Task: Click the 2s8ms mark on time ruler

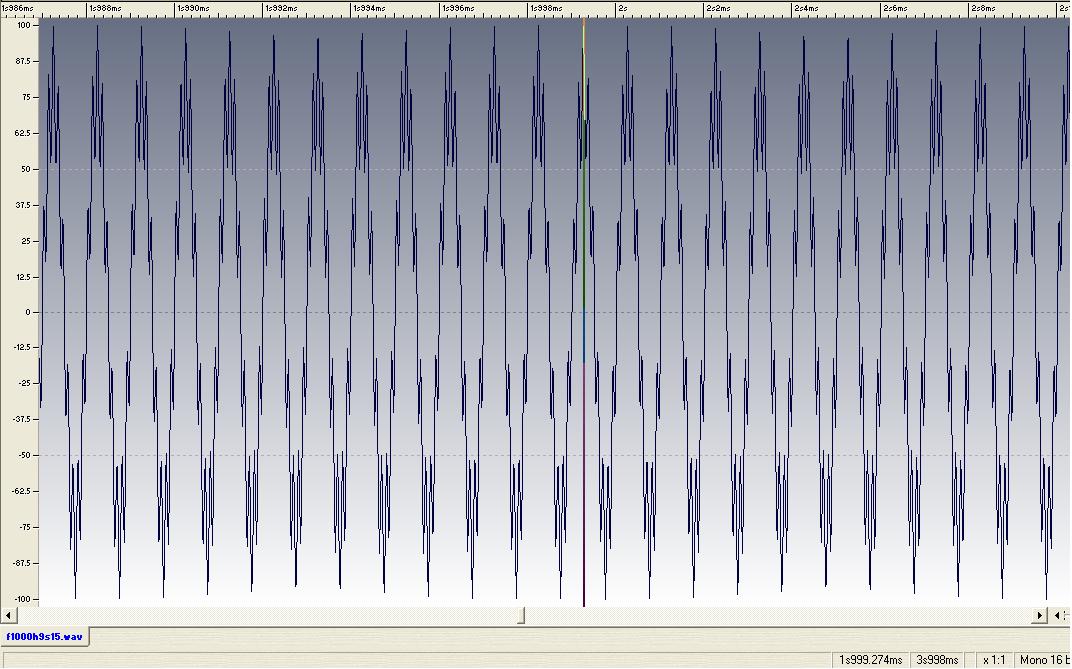Action: pyautogui.click(x=983, y=8)
